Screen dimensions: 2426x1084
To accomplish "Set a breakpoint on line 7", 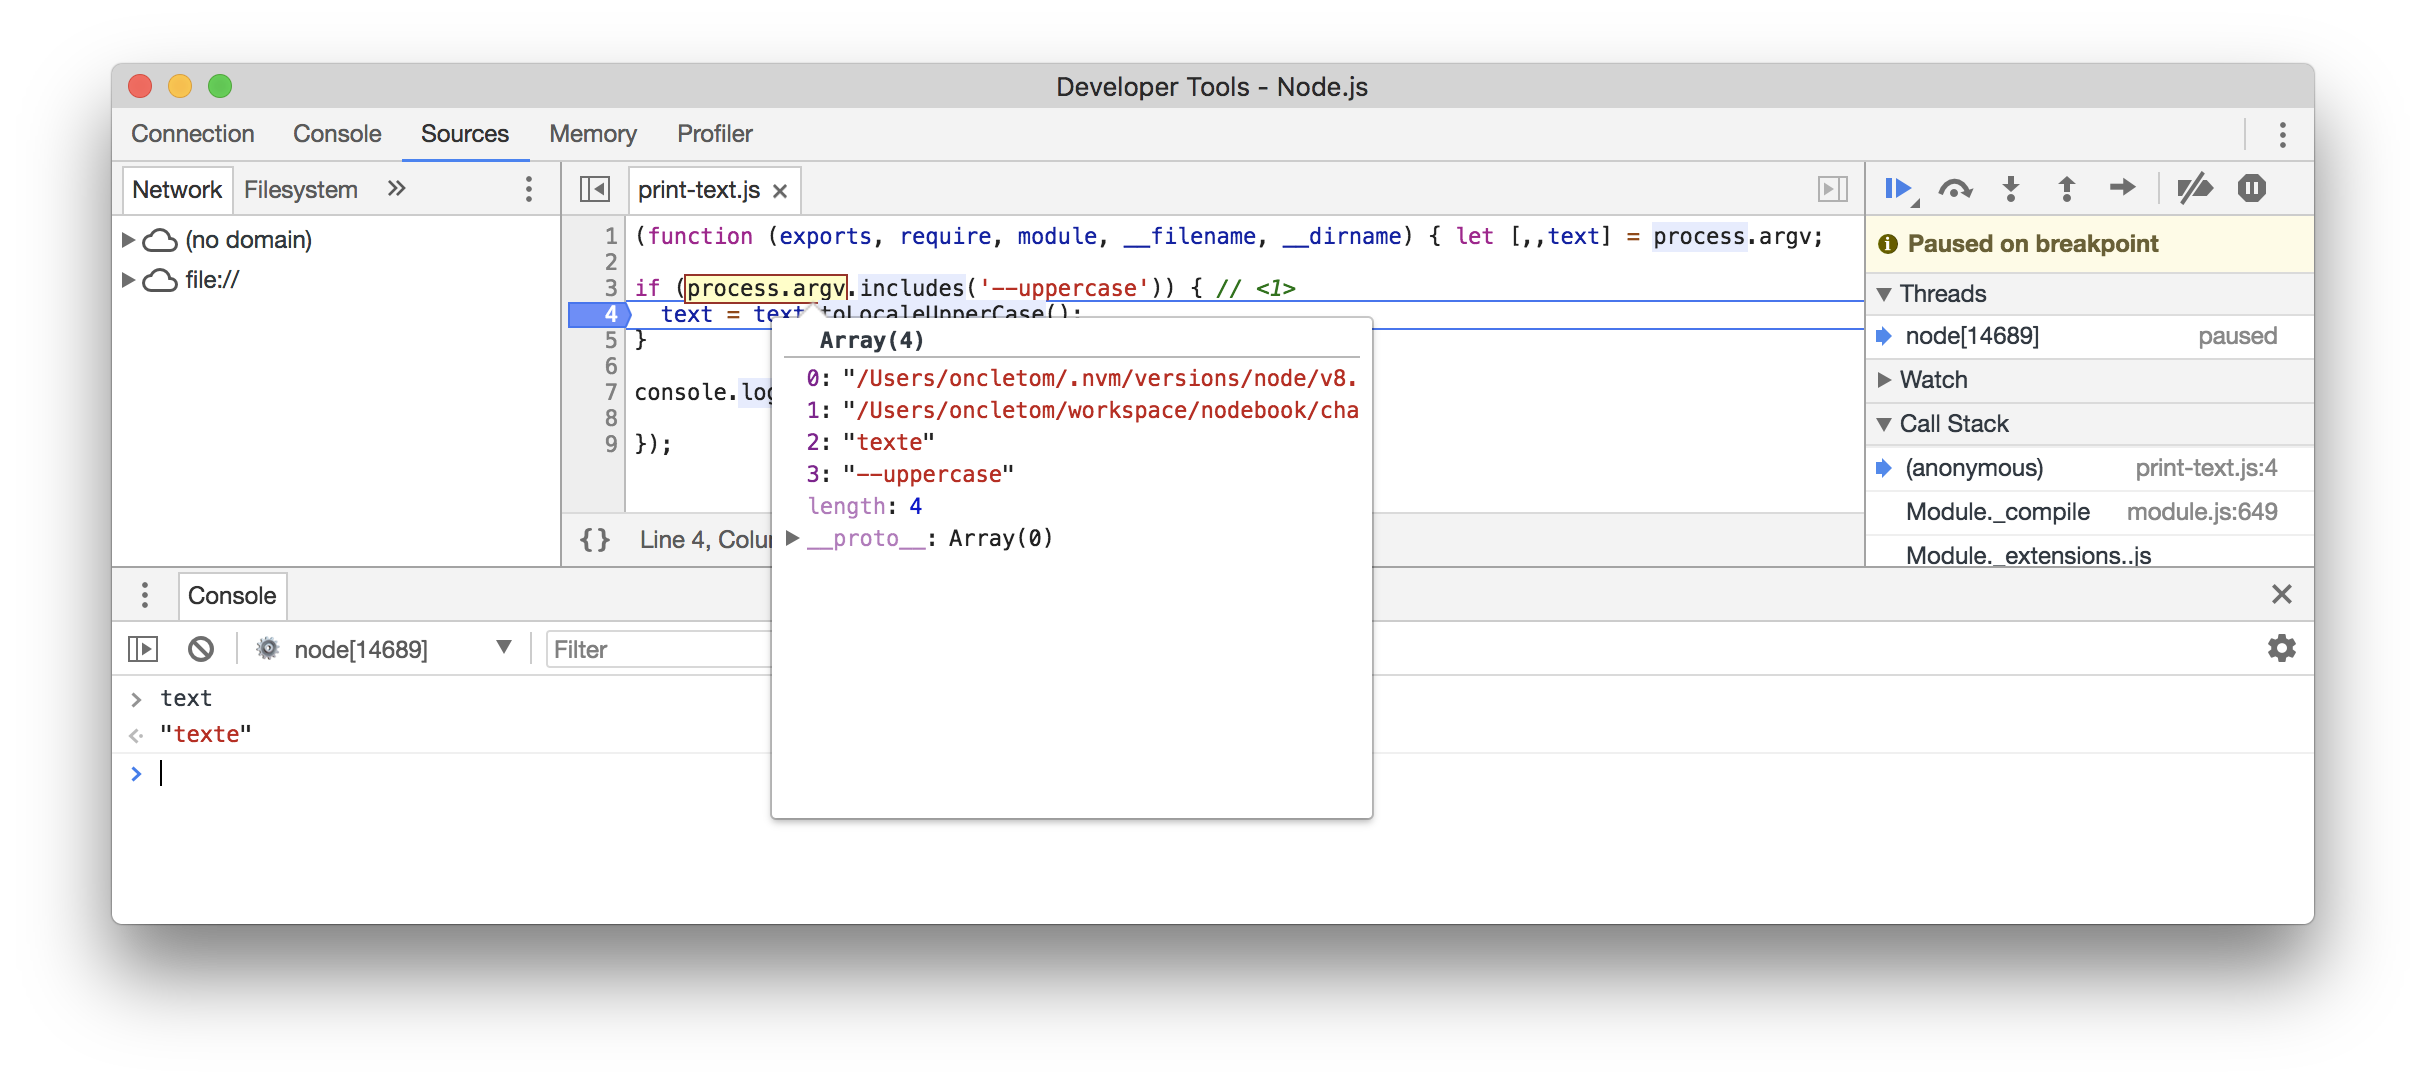I will coord(610,392).
